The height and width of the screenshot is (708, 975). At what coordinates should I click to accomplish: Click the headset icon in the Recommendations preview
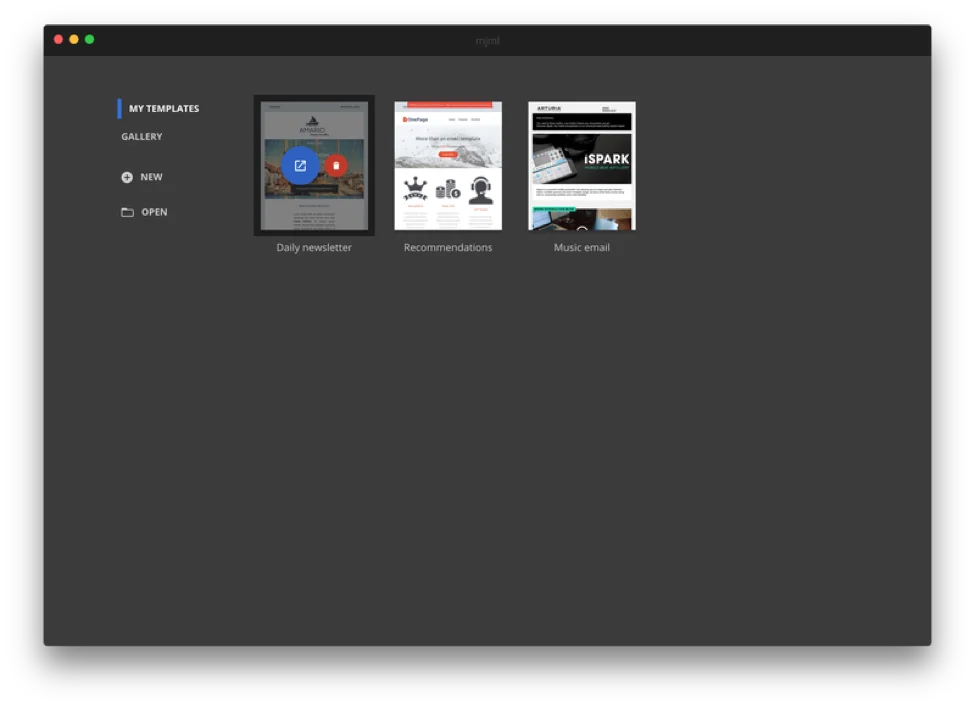tap(481, 190)
